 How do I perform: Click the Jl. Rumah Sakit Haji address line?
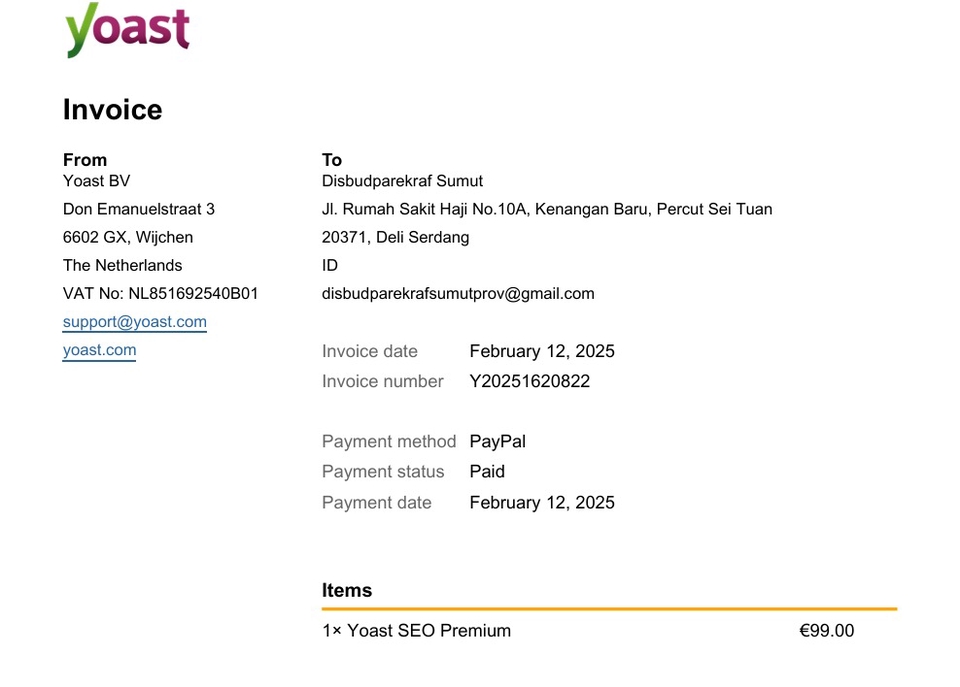547,209
